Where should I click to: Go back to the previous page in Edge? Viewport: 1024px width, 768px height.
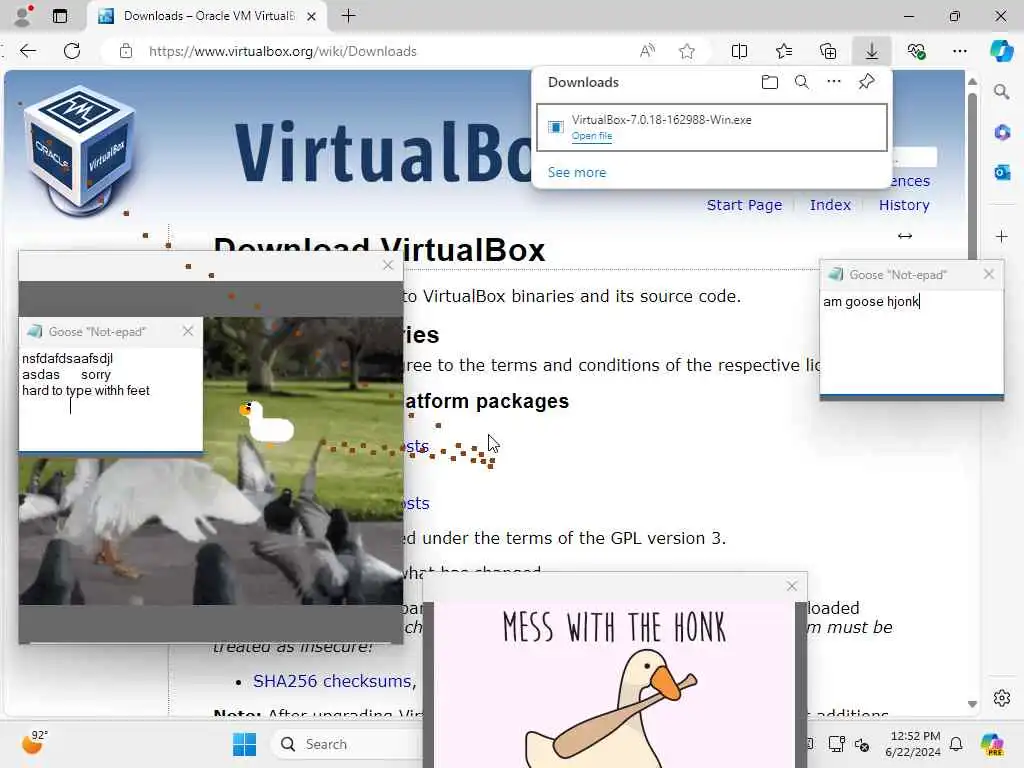pyautogui.click(x=28, y=51)
